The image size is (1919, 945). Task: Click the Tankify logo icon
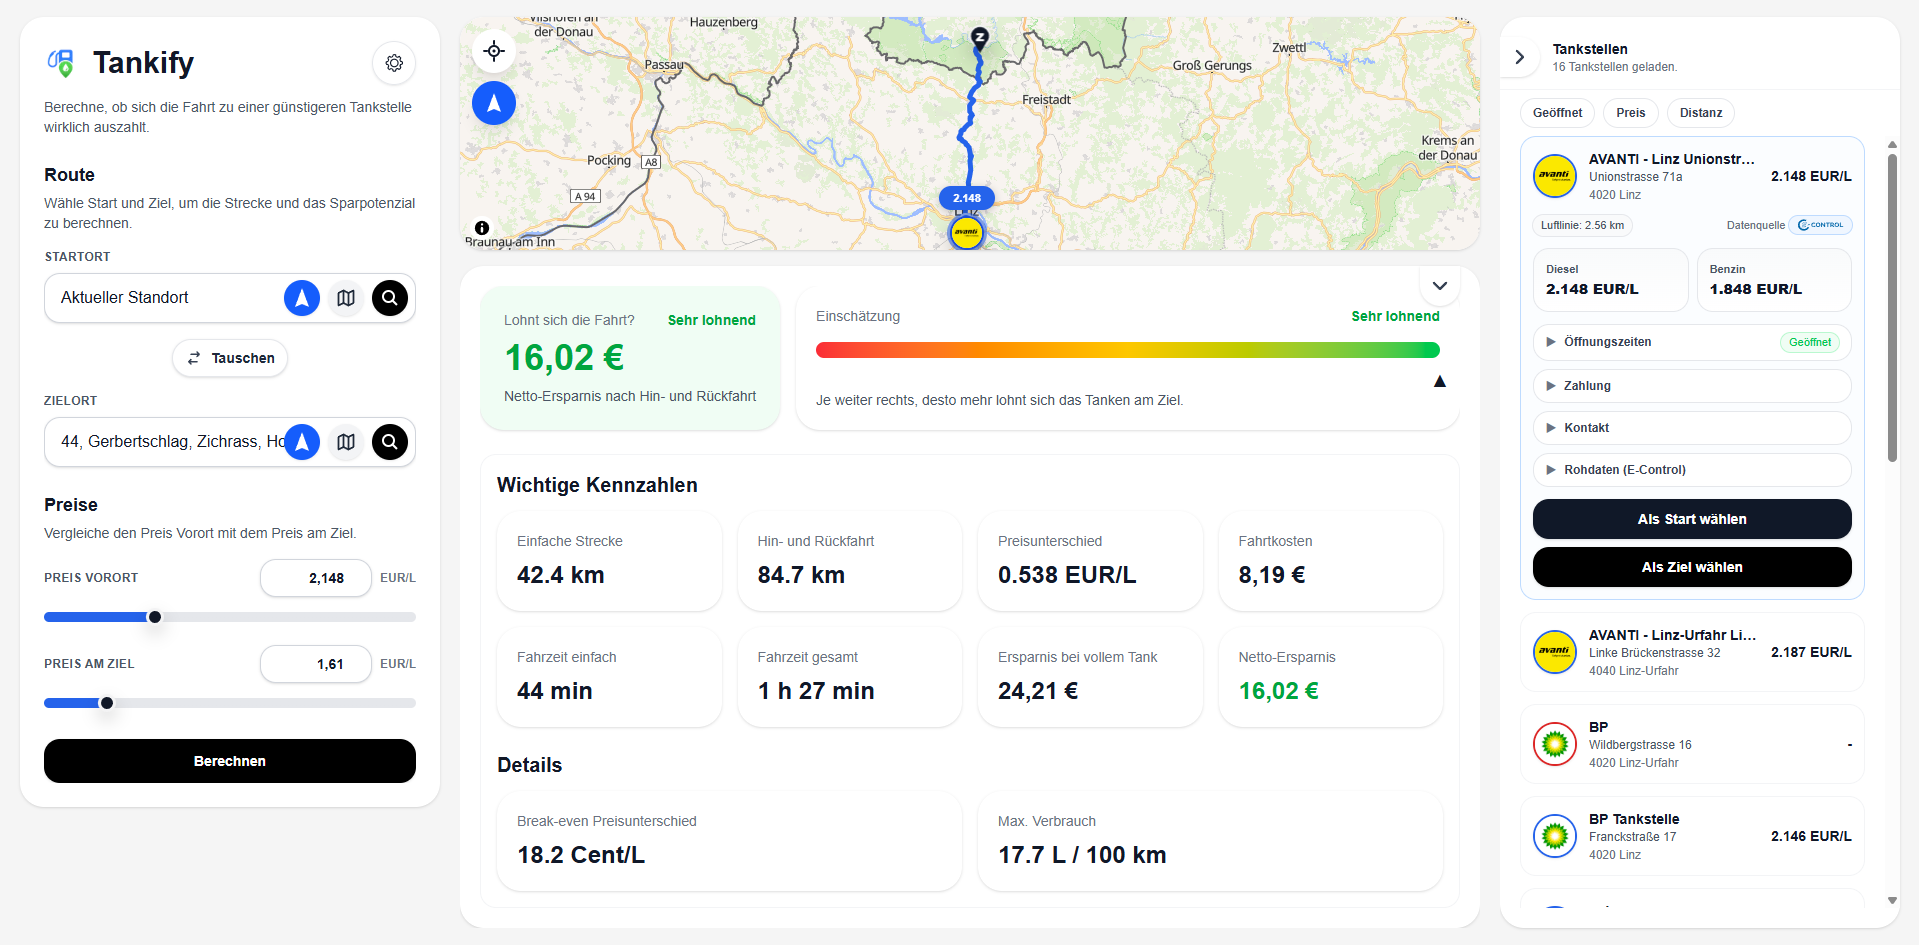click(61, 63)
